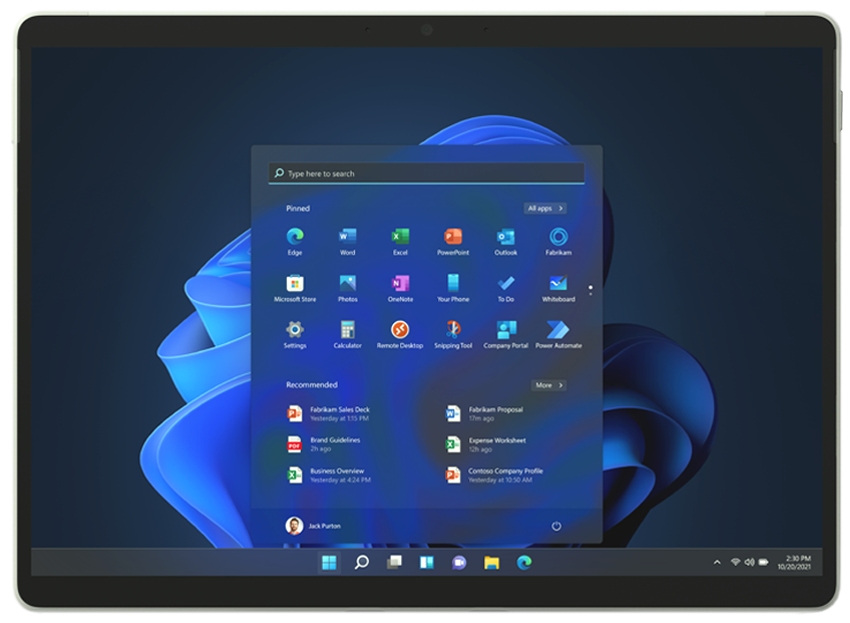Image resolution: width=850 pixels, height=623 pixels.
Task: Open Edge from the taskbar
Action: tap(524, 562)
